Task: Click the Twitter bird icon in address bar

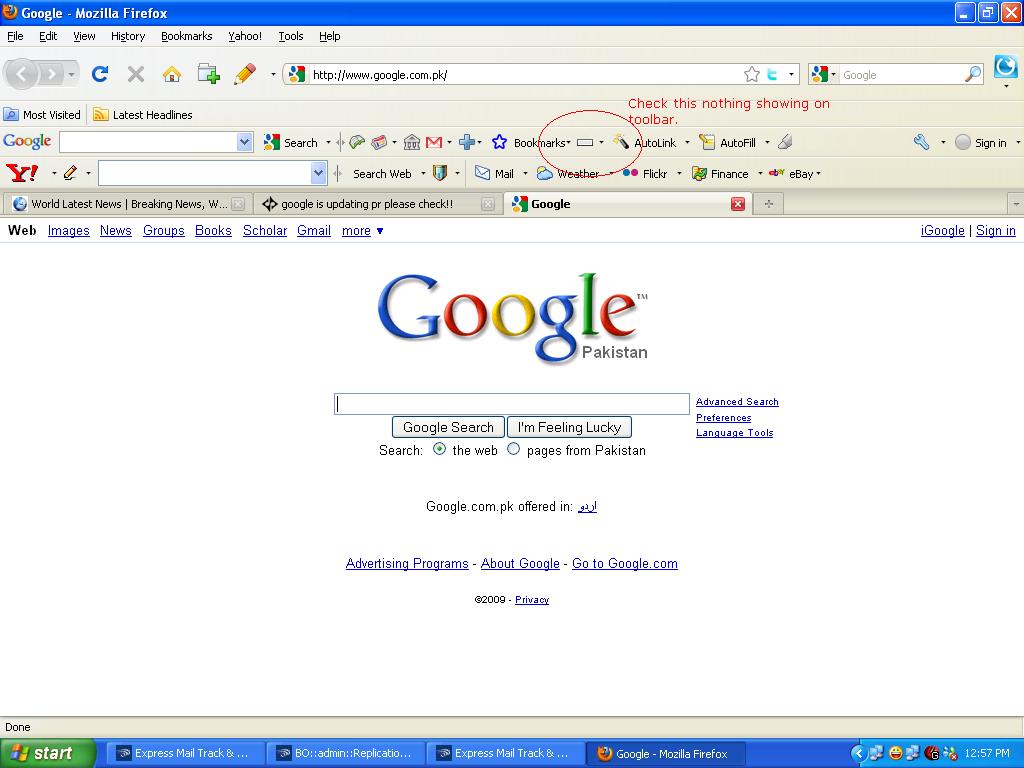Action: pyautogui.click(x=773, y=74)
